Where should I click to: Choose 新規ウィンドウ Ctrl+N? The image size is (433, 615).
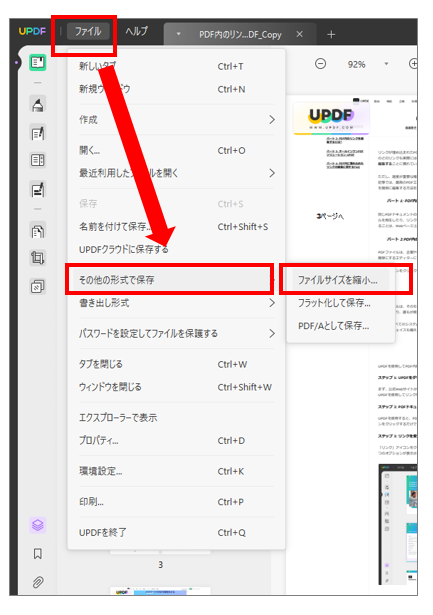click(x=176, y=89)
